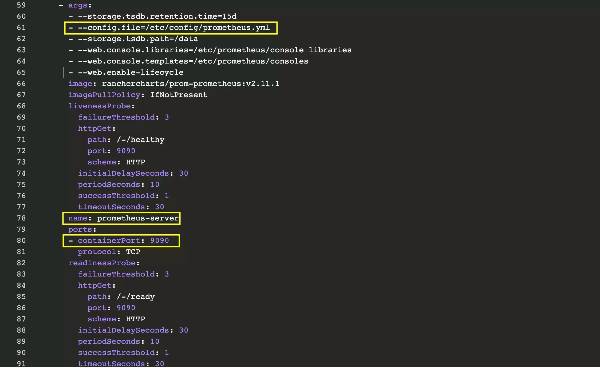
Task: Click the --web.console.libraries argument line
Action: 210,50
